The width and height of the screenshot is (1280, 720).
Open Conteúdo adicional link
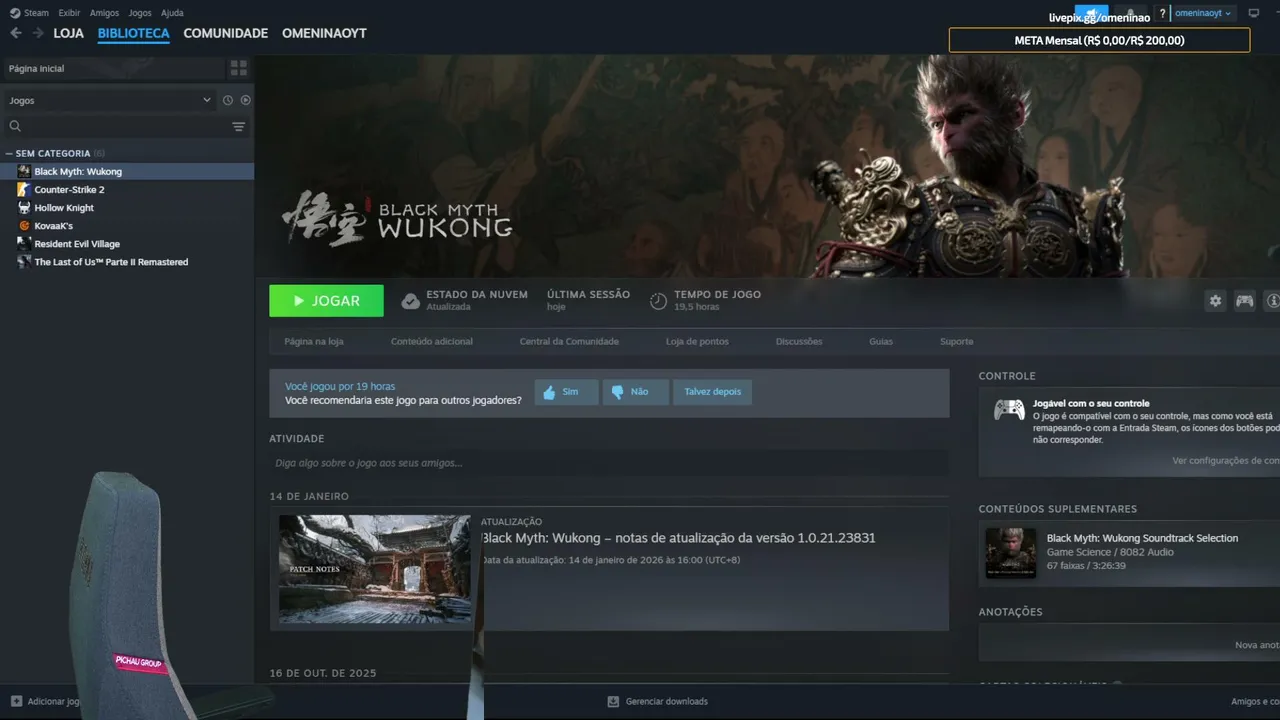(432, 342)
